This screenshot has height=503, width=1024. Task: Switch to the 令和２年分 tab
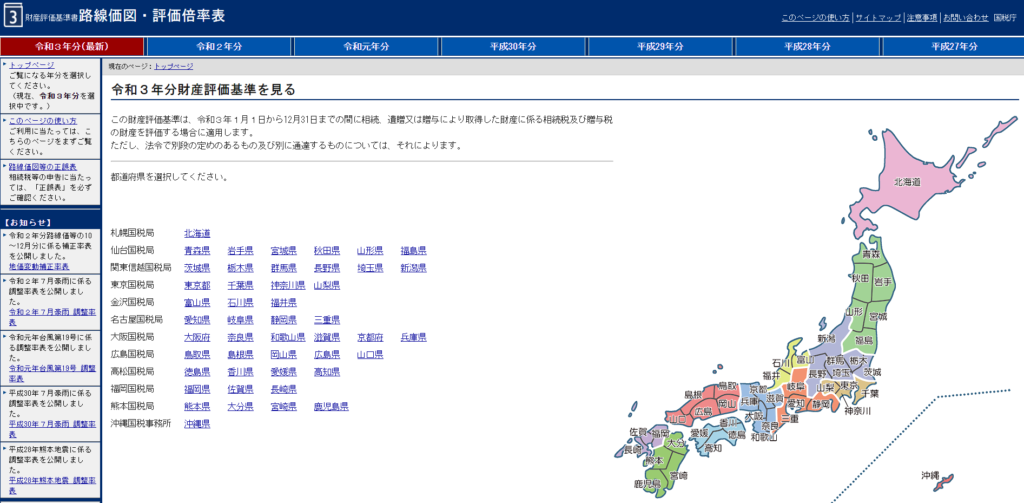click(220, 47)
